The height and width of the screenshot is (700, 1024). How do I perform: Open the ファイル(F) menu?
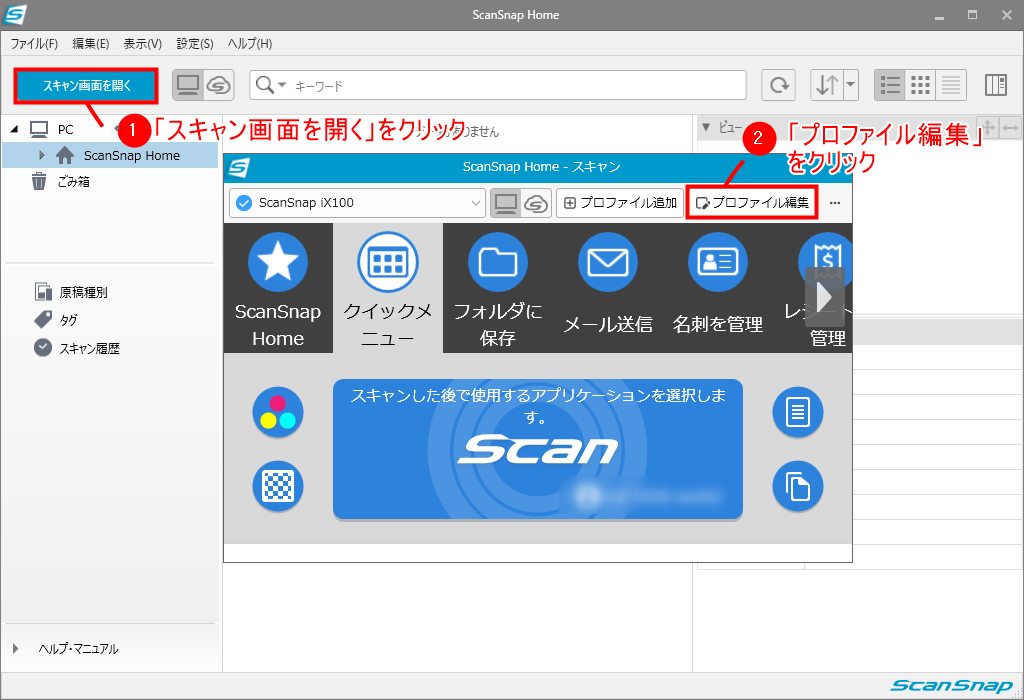(x=35, y=44)
